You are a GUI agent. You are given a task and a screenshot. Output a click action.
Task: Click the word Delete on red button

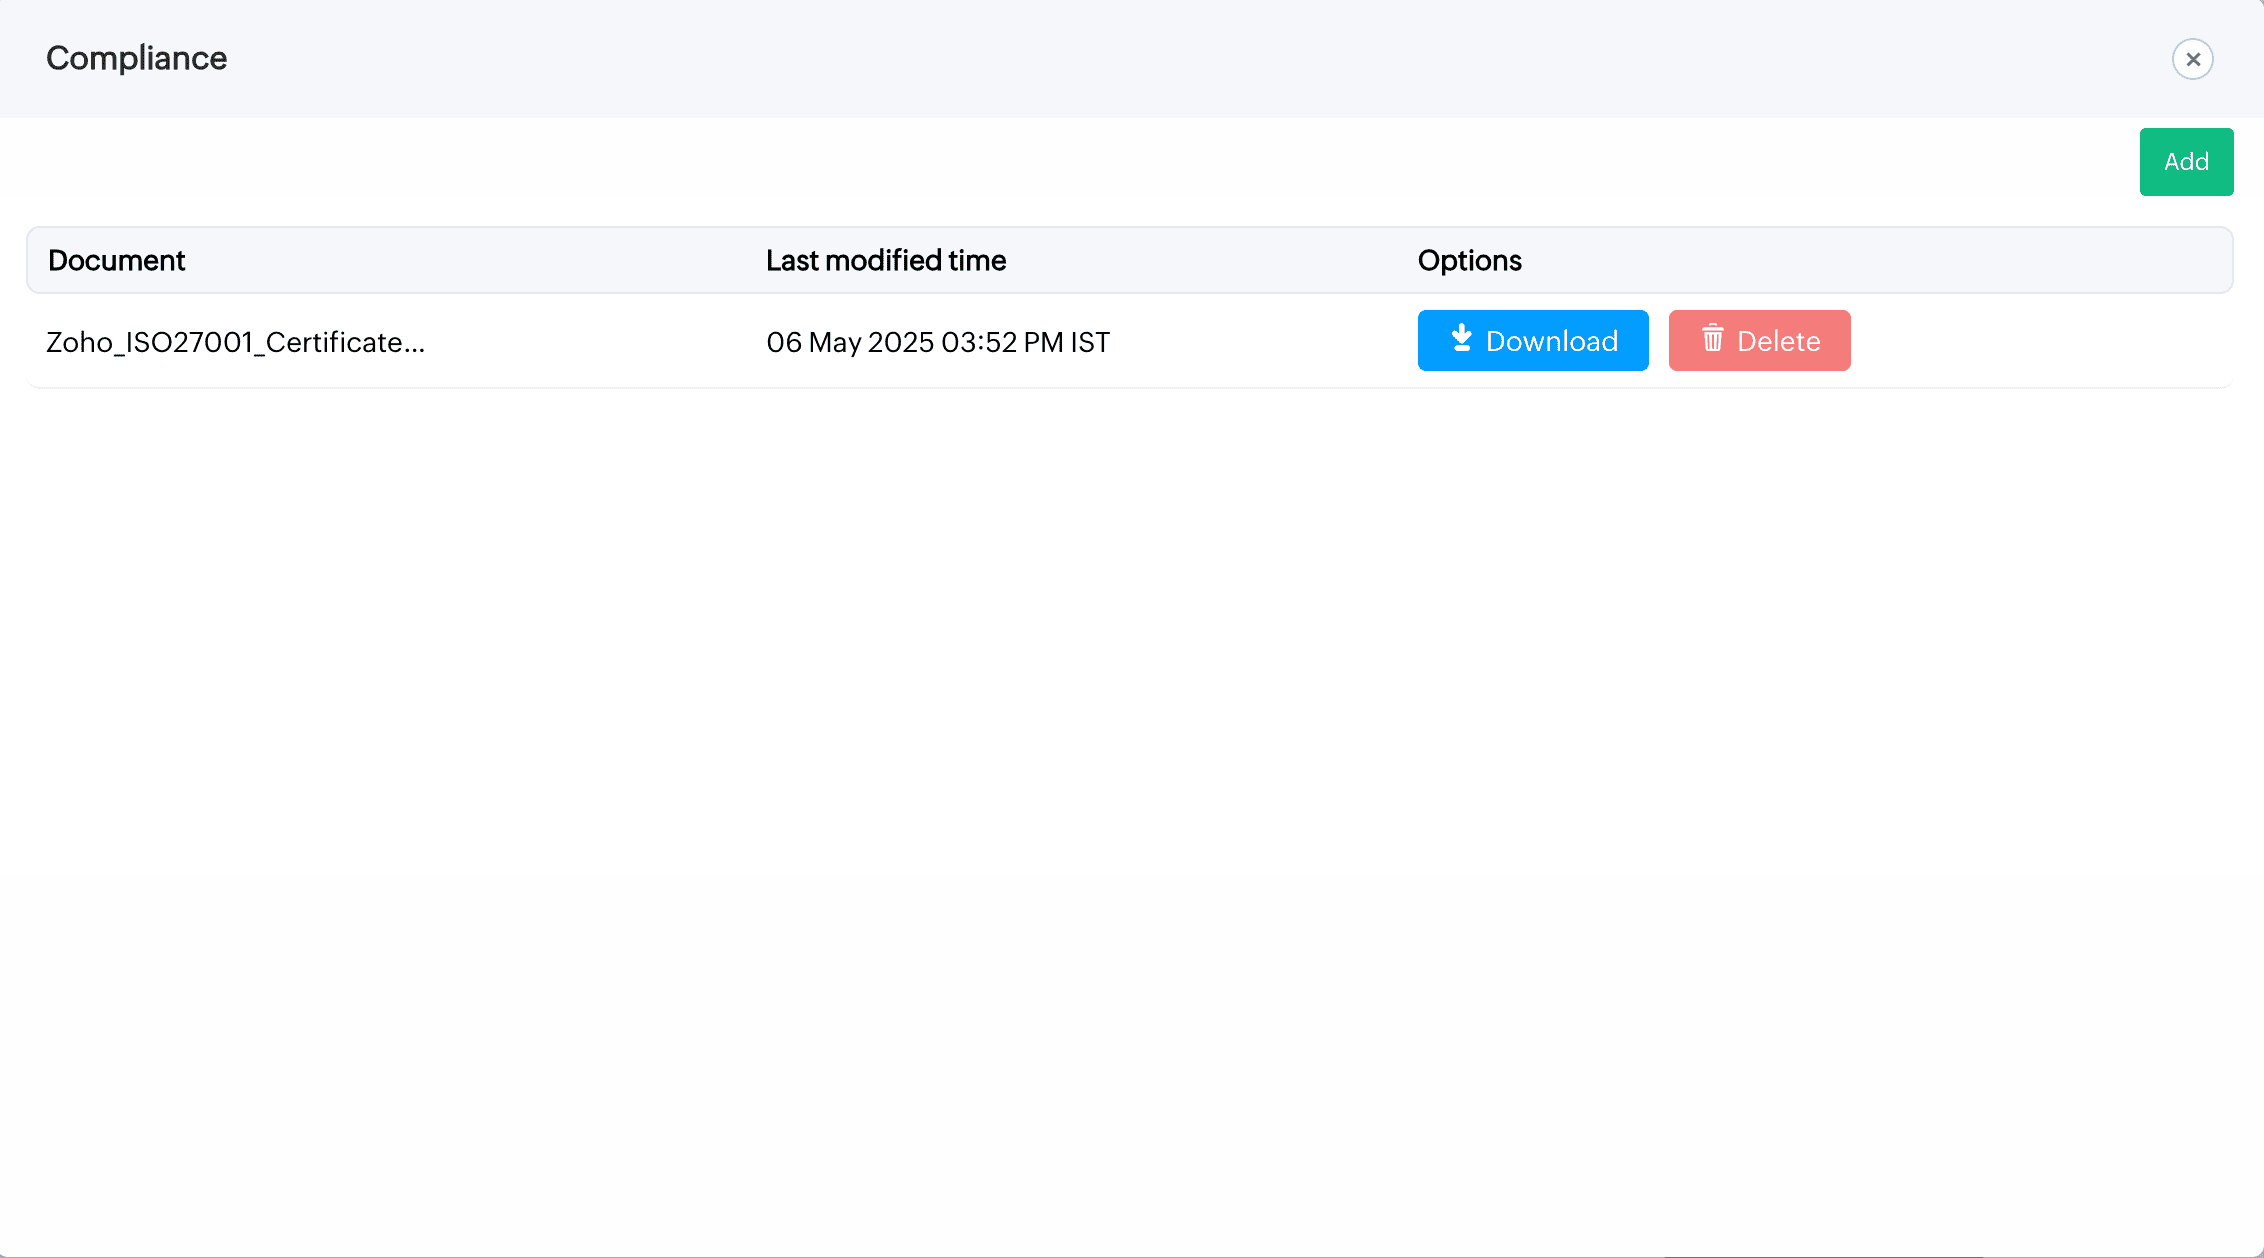(x=1778, y=342)
